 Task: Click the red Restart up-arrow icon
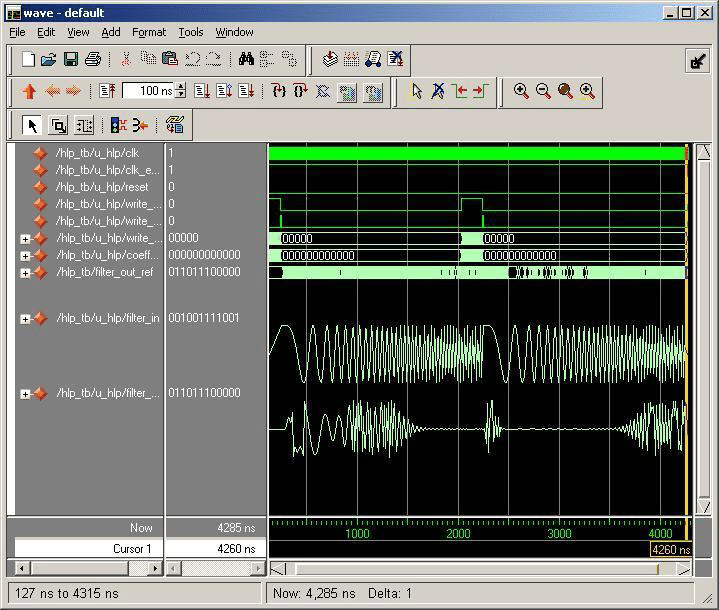pyautogui.click(x=29, y=91)
